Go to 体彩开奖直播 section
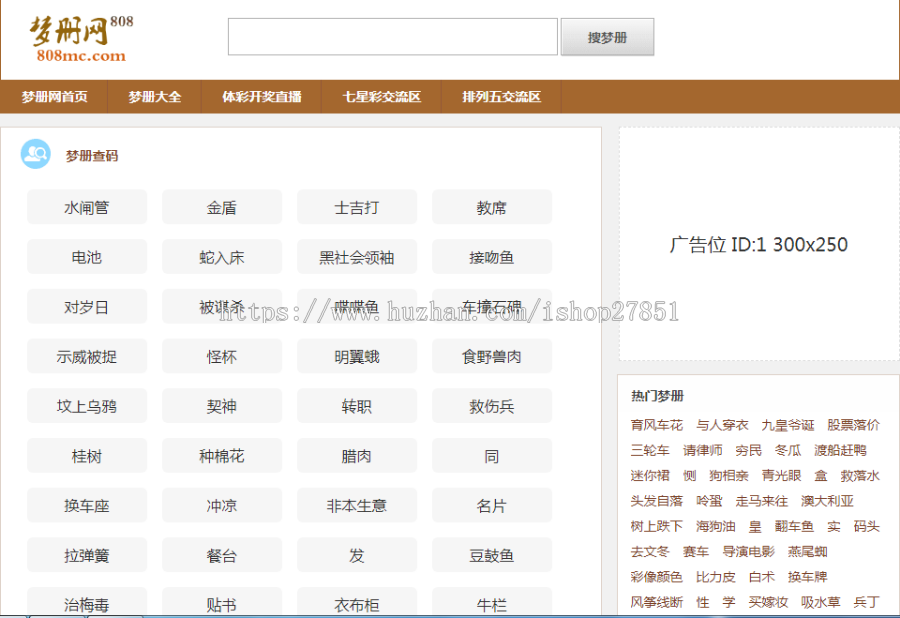Viewport: 900px width, 618px height. [261, 97]
